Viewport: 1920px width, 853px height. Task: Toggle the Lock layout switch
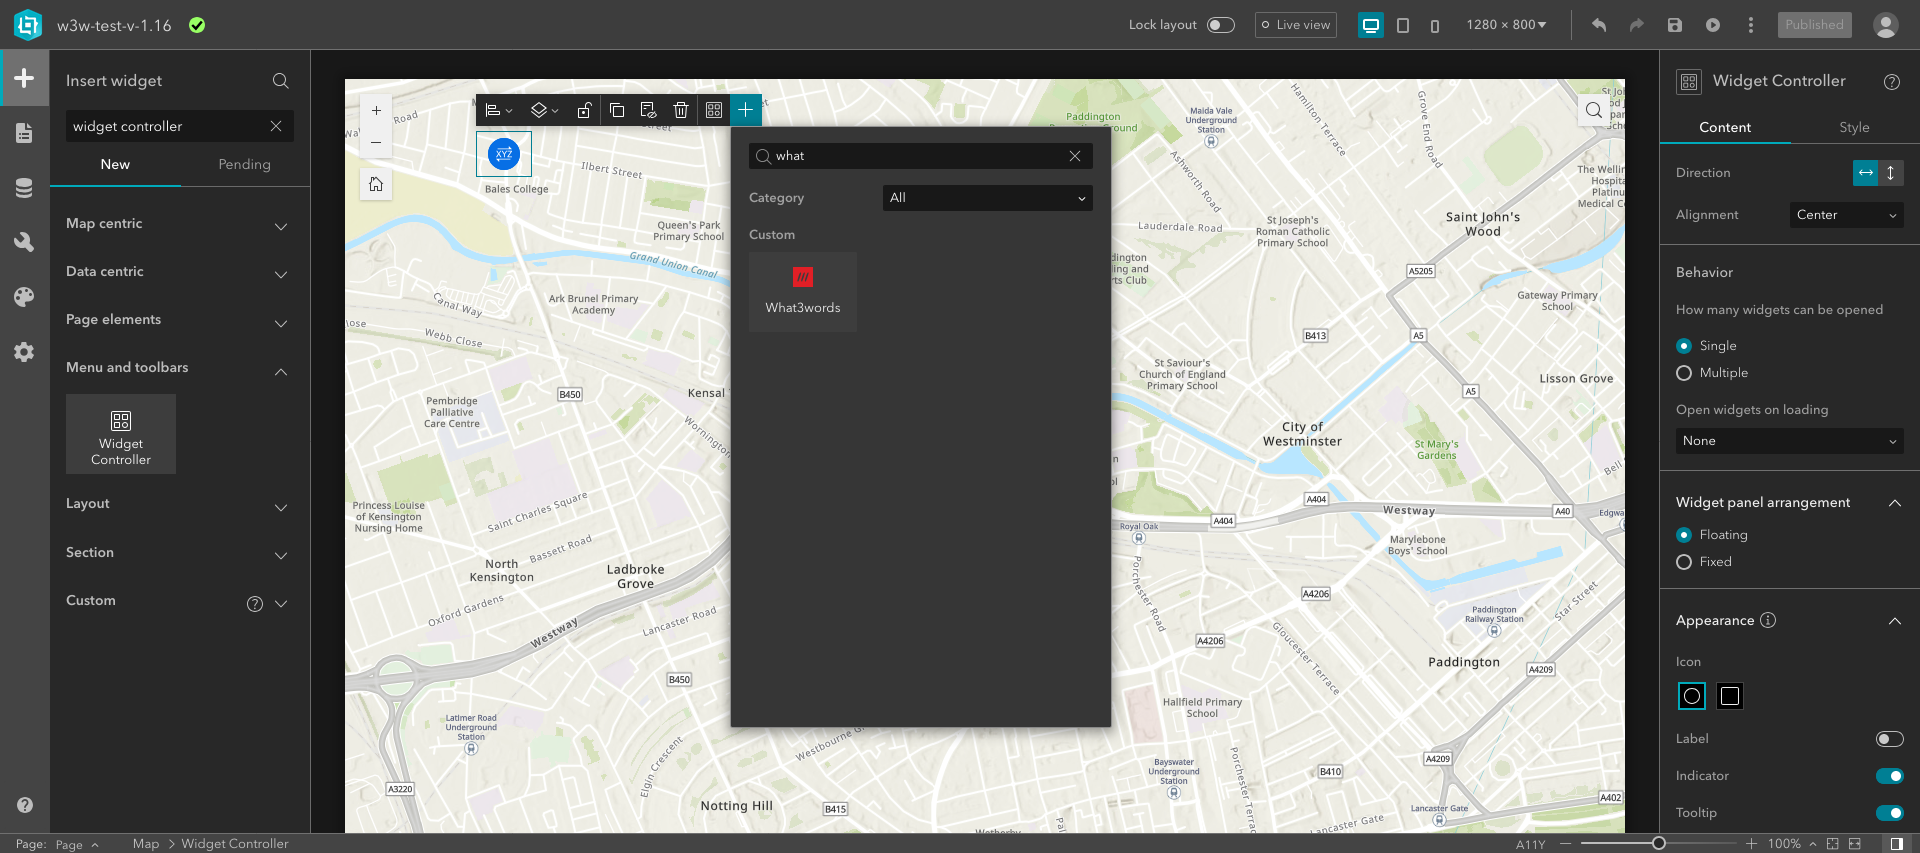1221,25
